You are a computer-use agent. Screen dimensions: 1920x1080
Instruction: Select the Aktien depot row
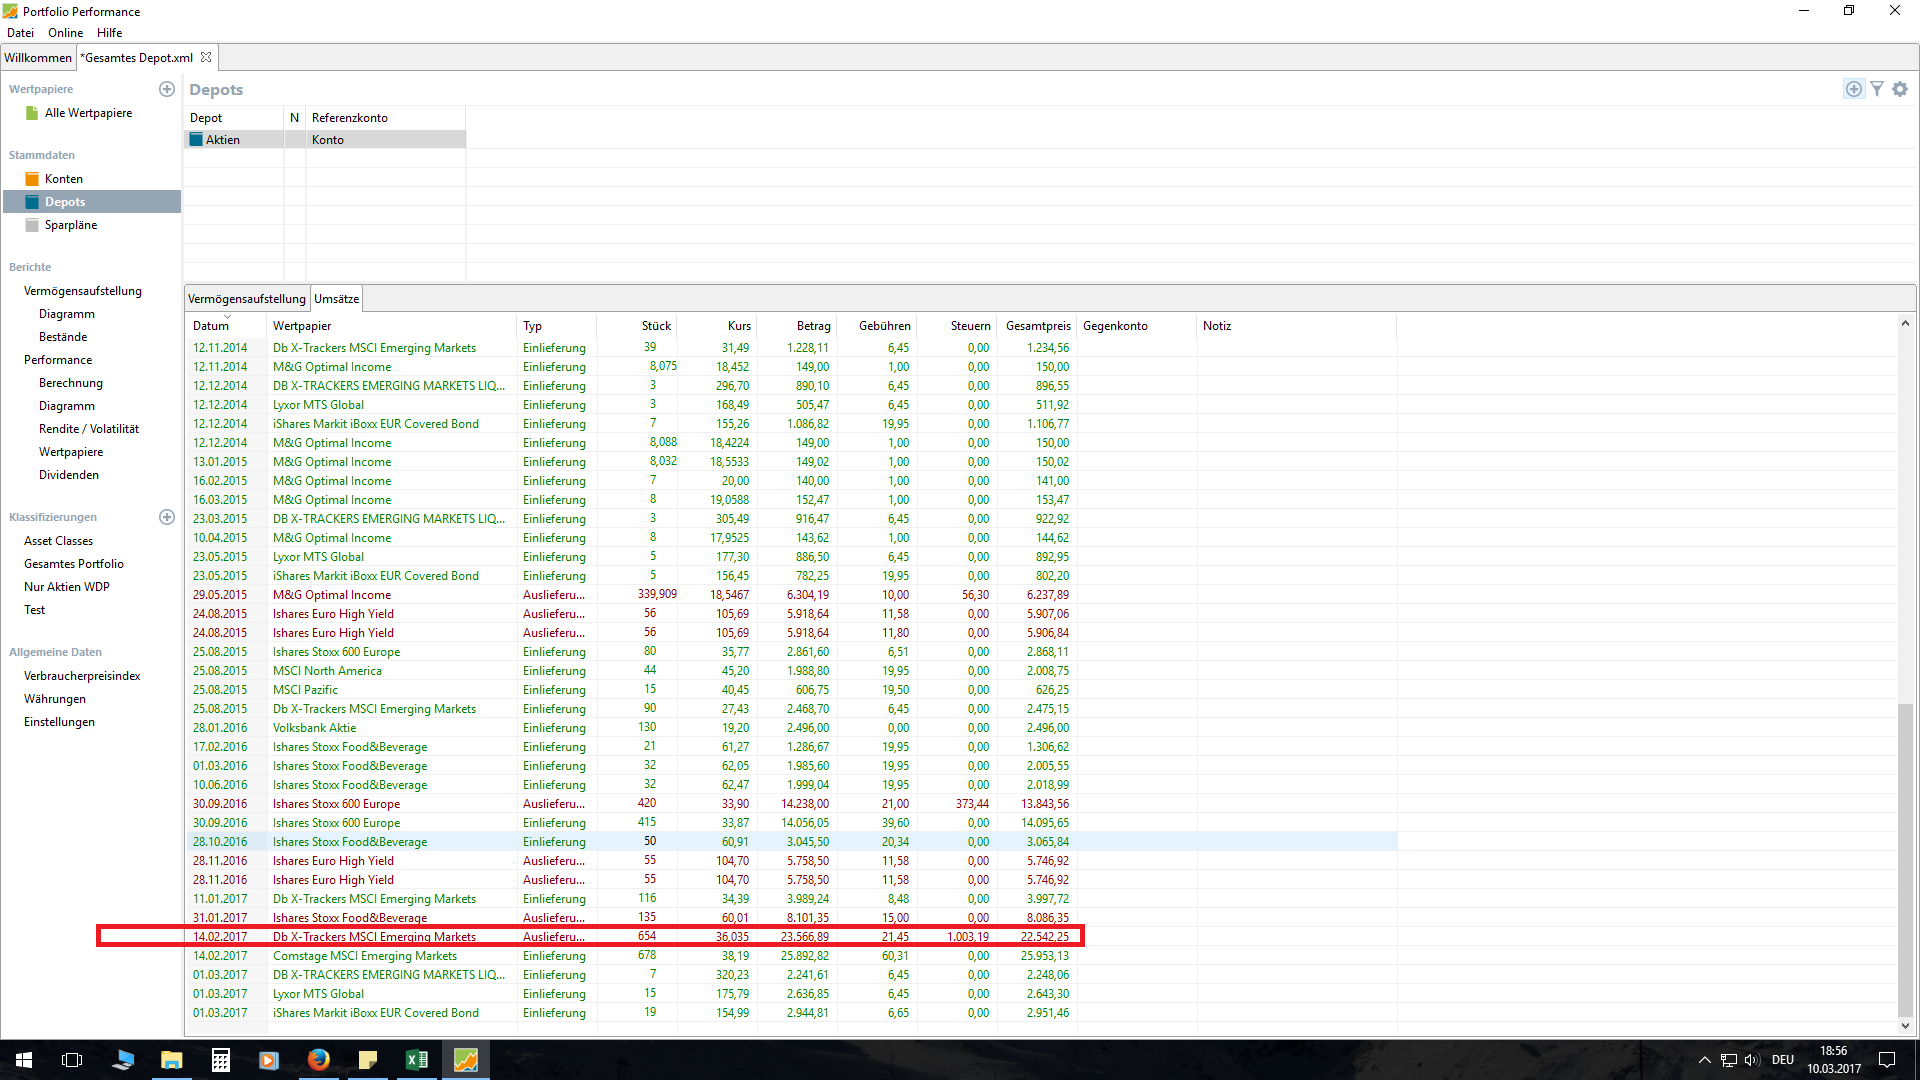click(x=223, y=140)
